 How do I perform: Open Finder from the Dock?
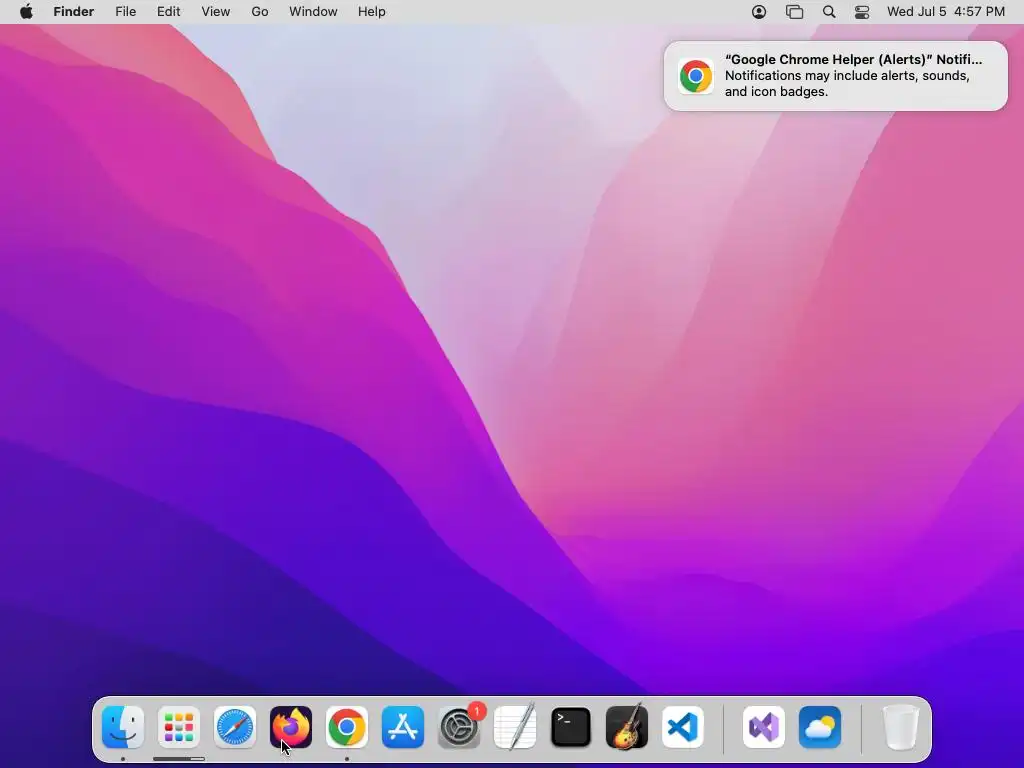coord(123,727)
